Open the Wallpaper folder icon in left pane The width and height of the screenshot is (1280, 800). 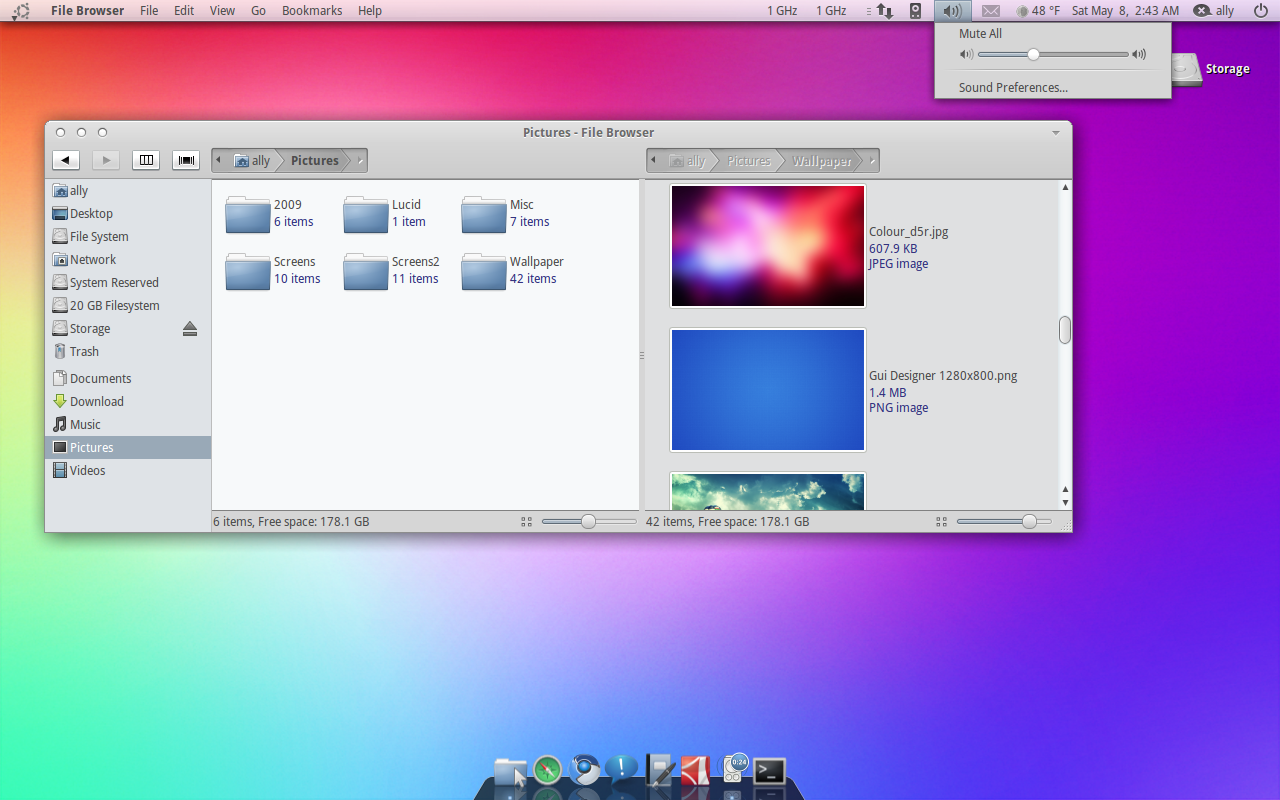point(484,271)
